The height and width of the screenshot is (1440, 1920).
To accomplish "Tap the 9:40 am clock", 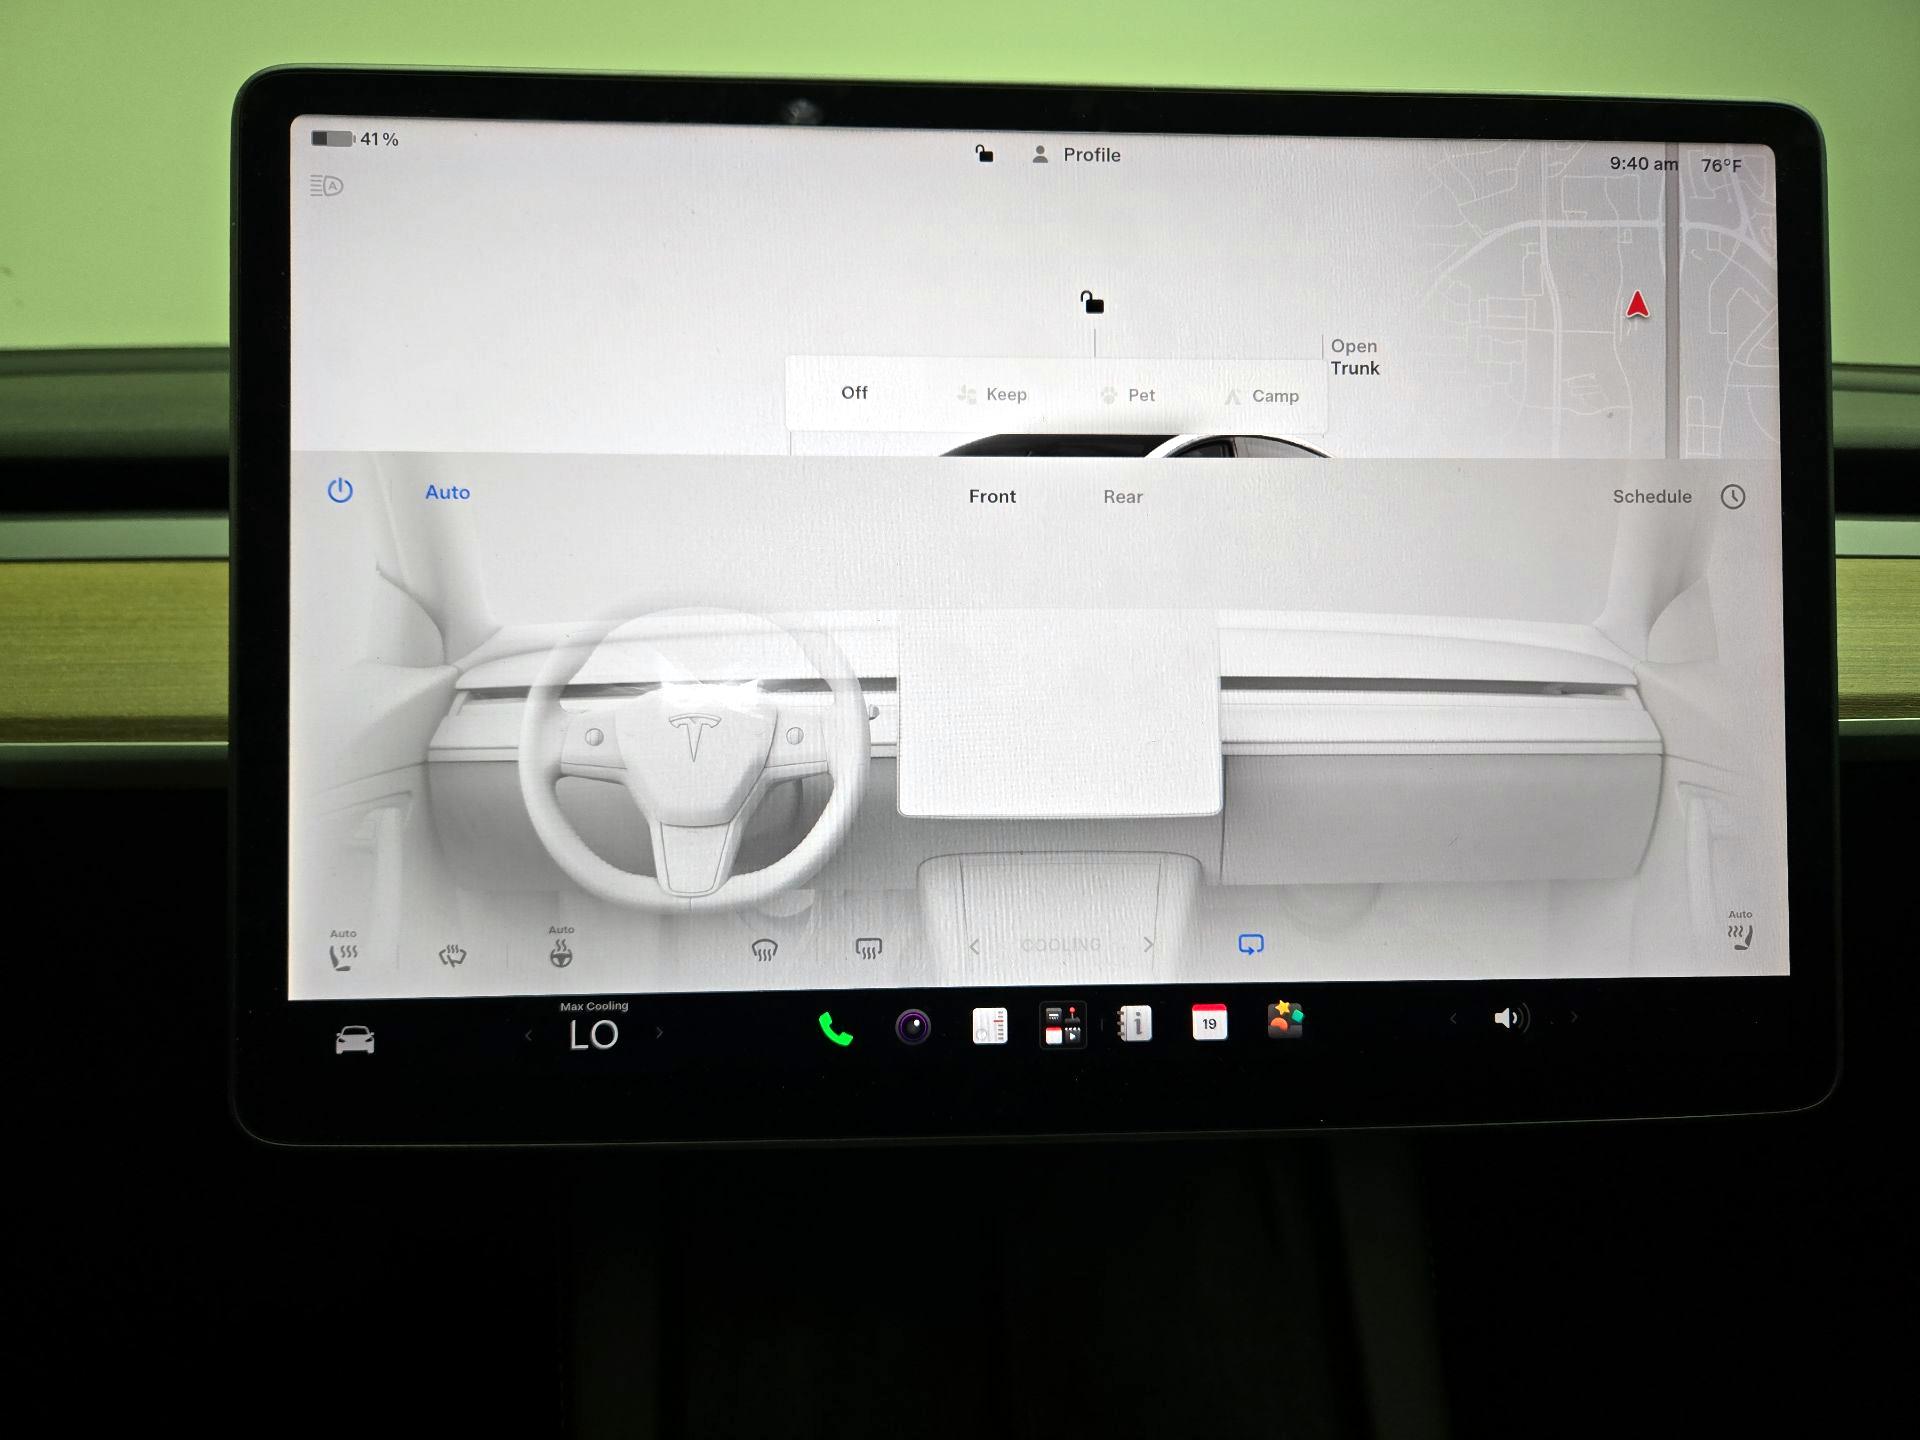I will tap(1643, 163).
